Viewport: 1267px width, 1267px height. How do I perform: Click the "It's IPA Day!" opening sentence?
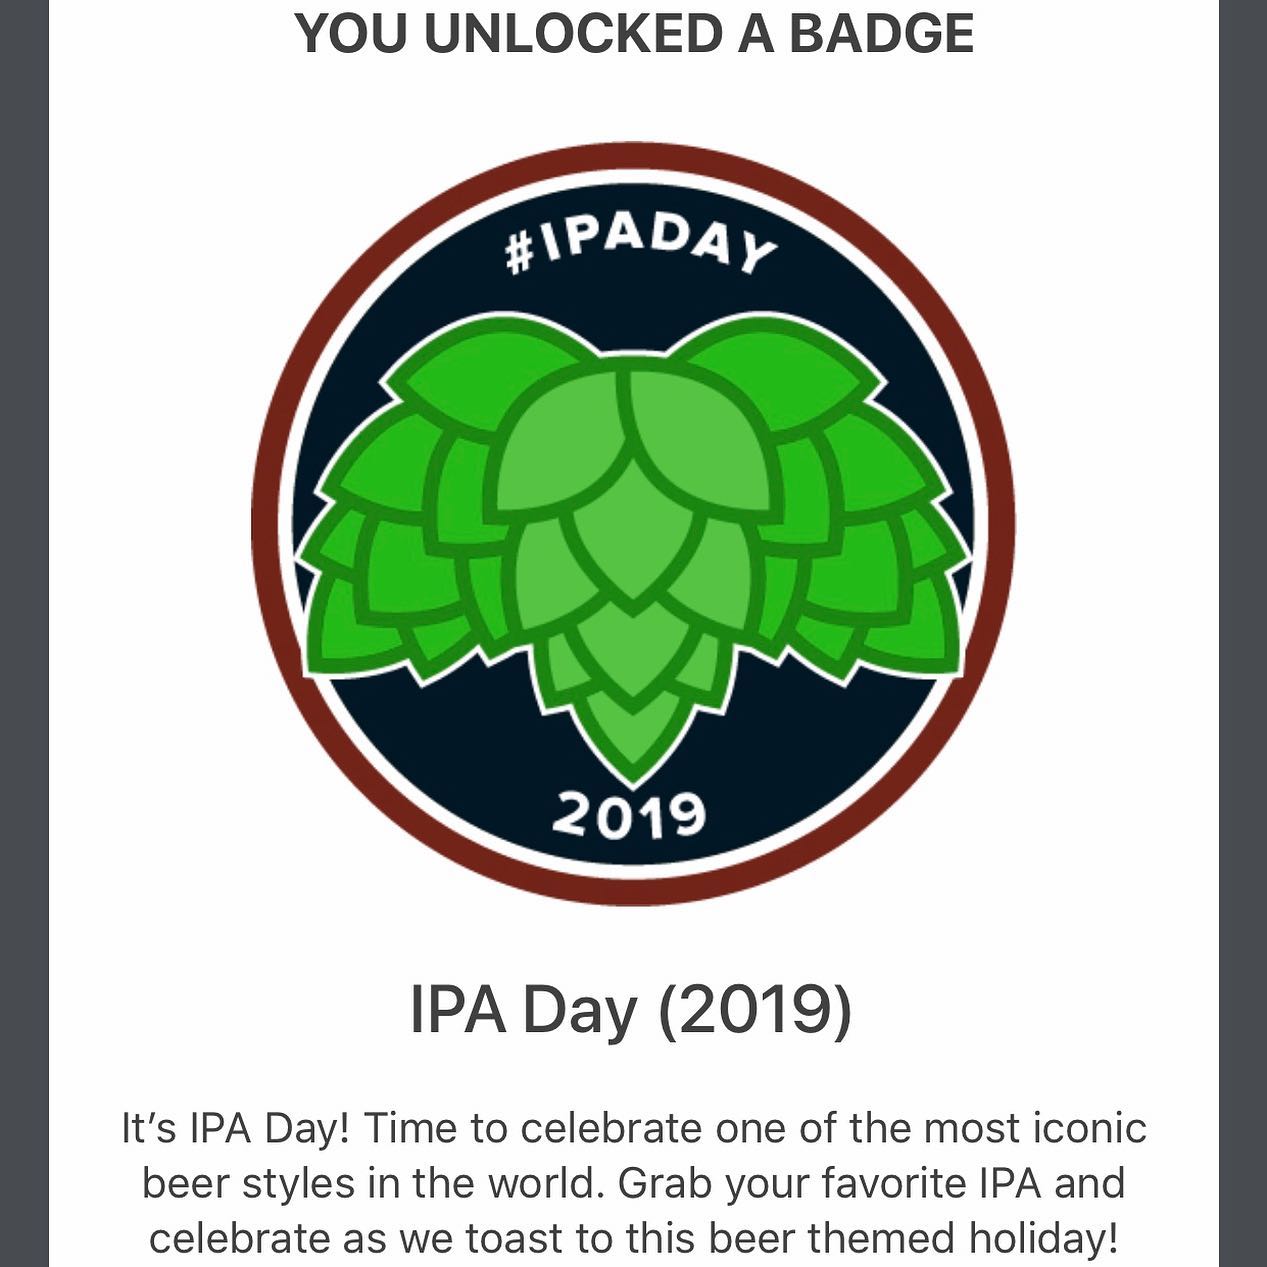coord(235,1129)
